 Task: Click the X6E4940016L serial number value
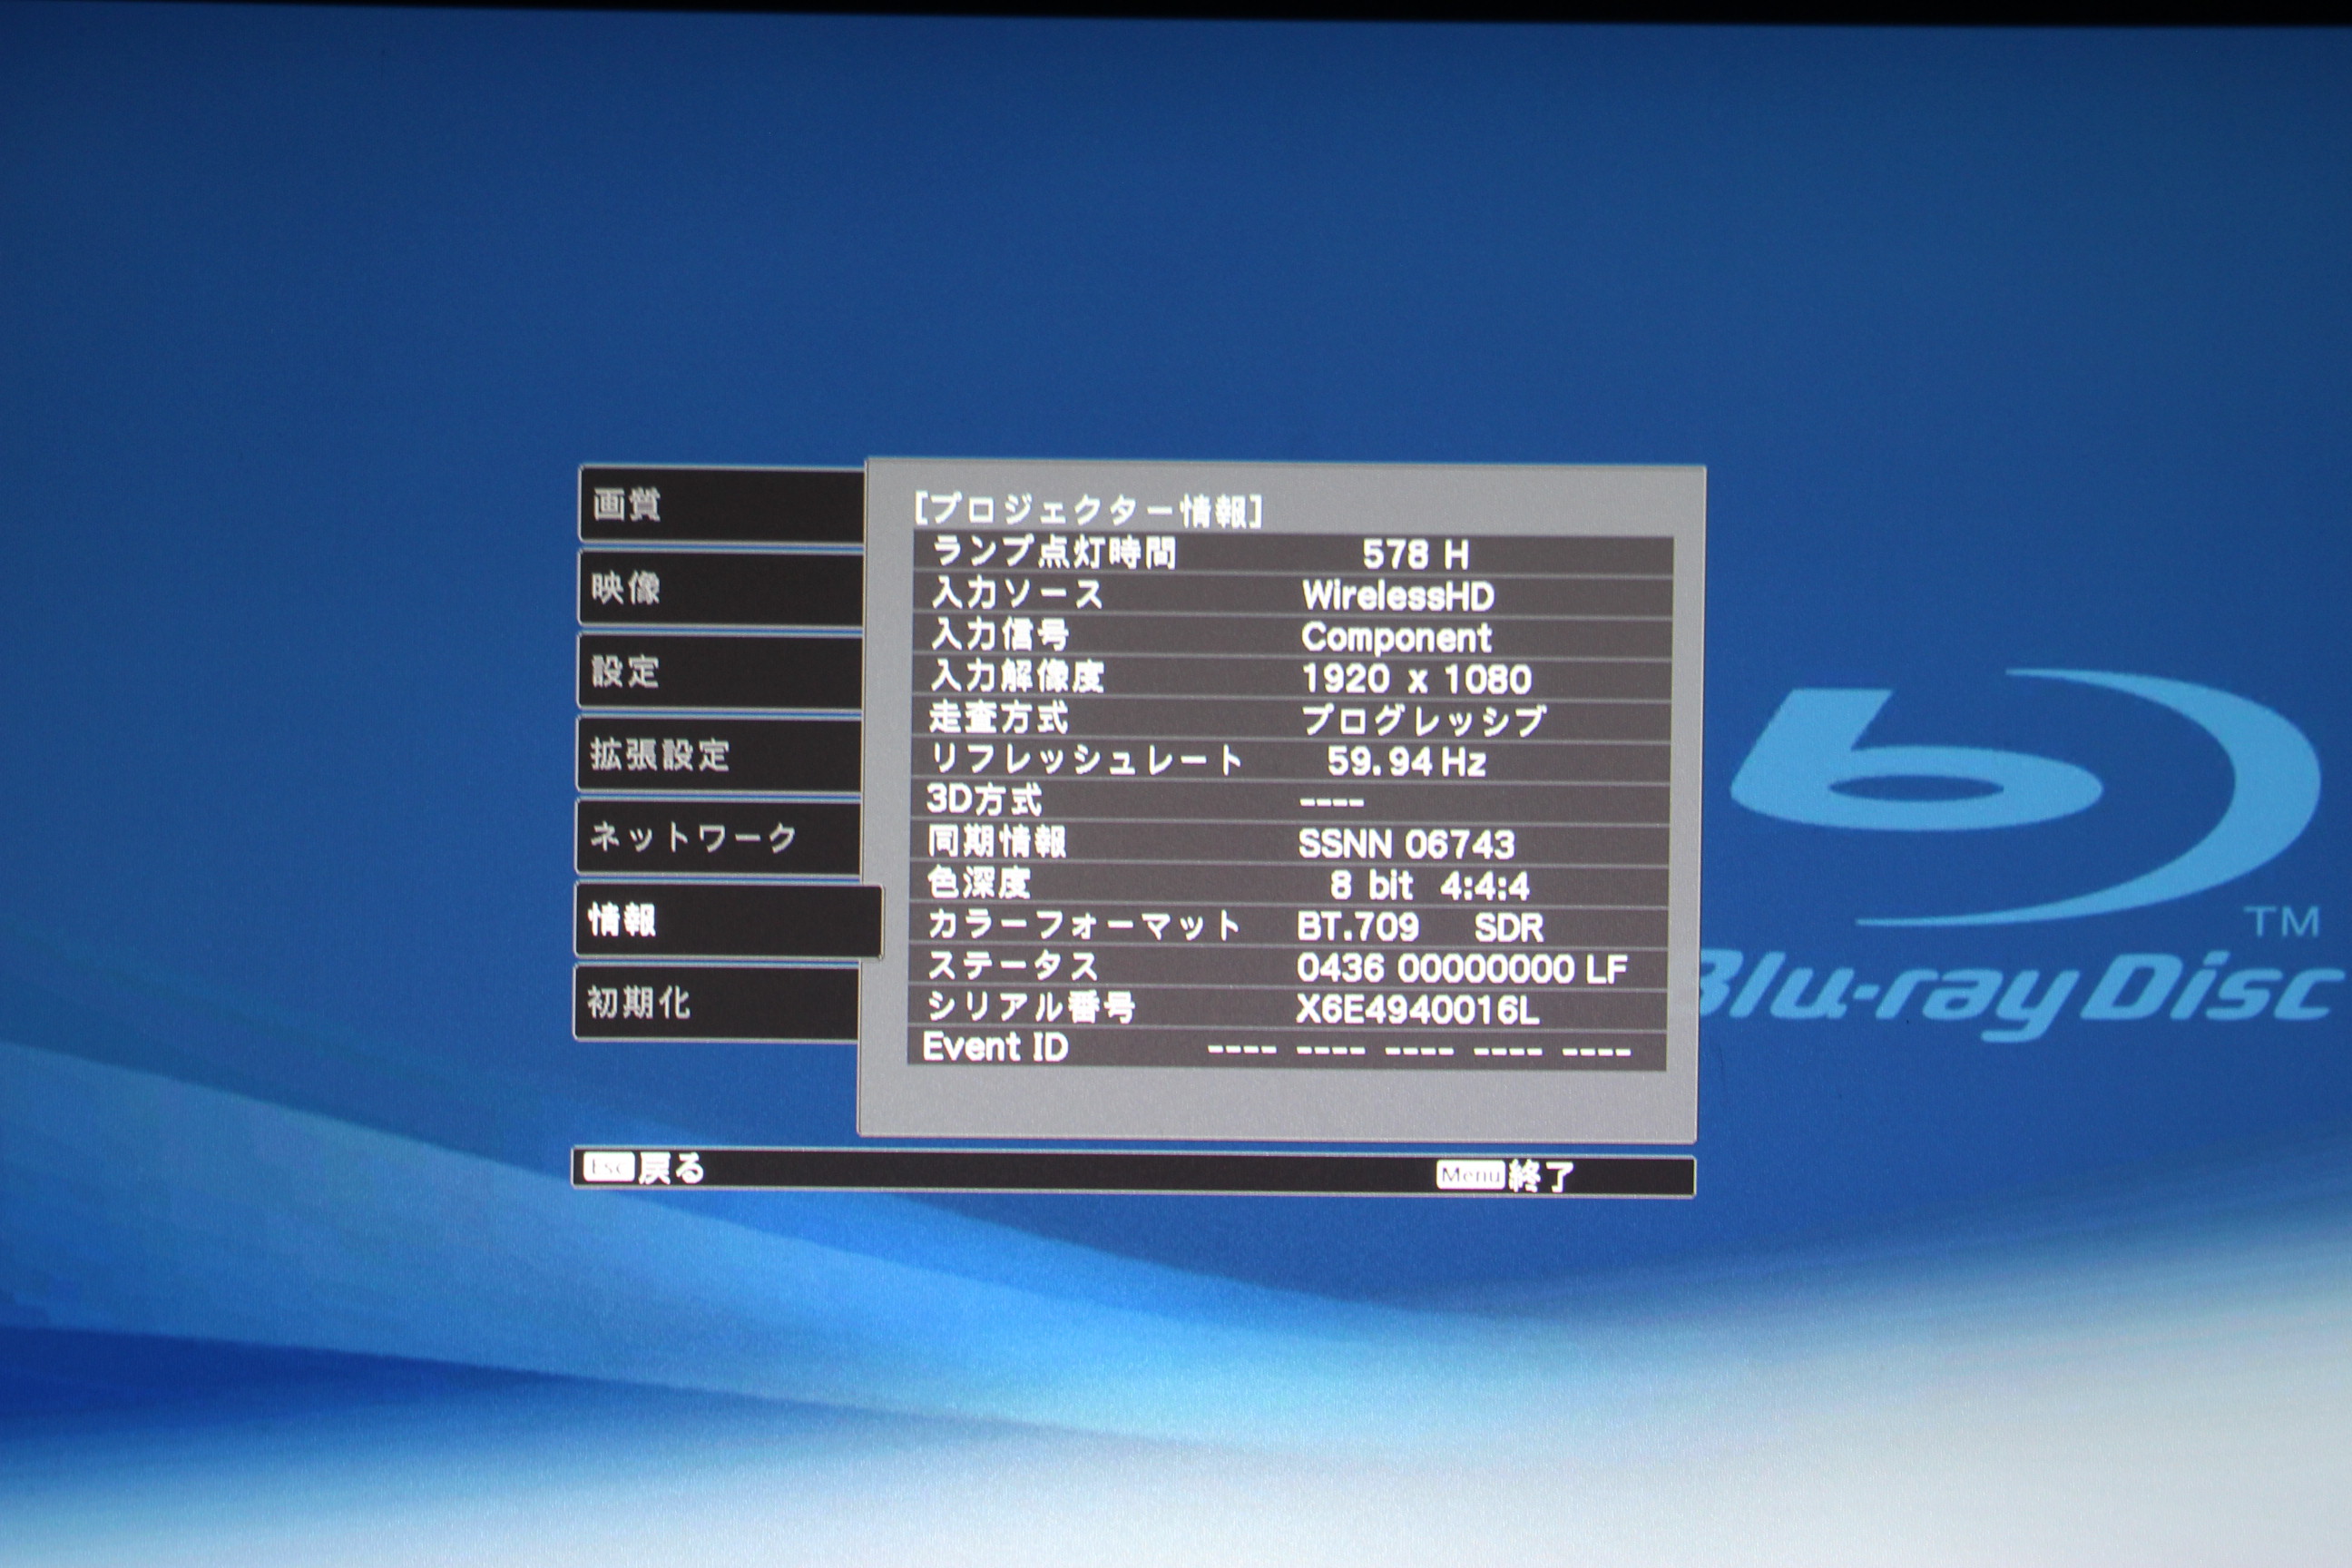tap(1417, 1011)
